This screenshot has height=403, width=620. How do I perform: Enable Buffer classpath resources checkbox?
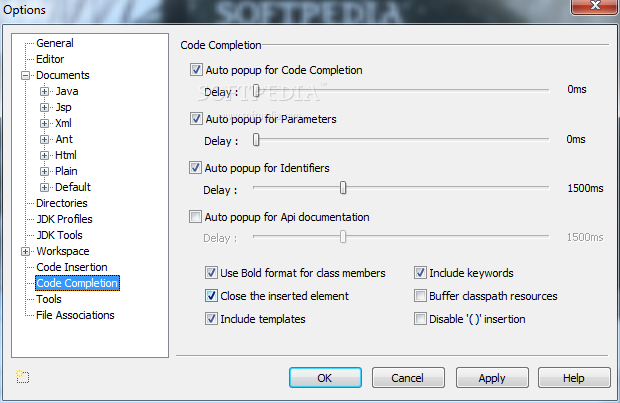(420, 295)
